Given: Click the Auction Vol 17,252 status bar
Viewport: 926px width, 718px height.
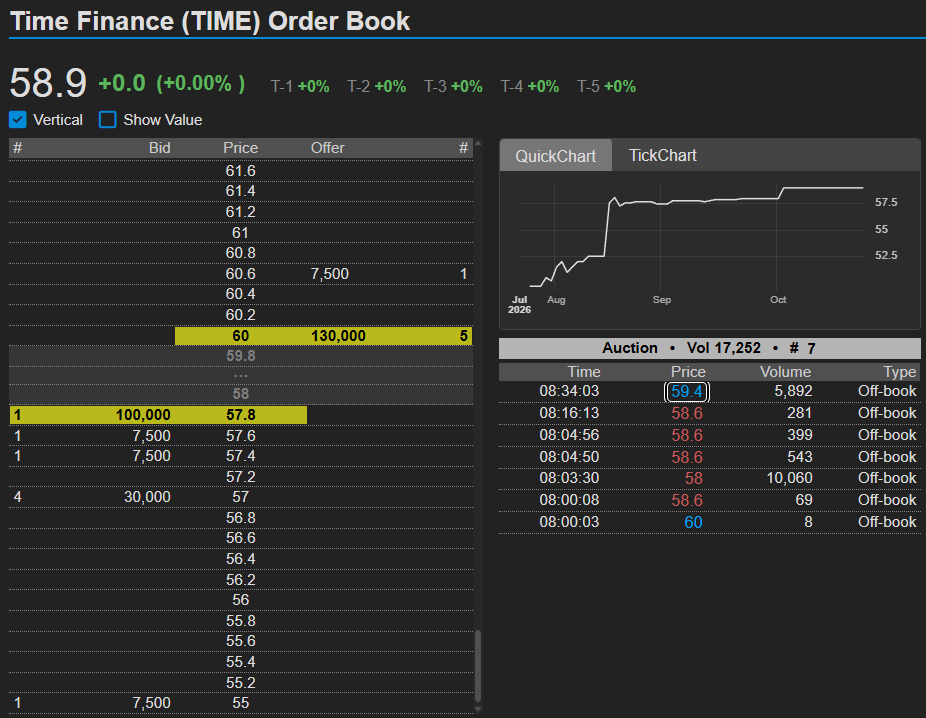Looking at the screenshot, I should [x=709, y=348].
